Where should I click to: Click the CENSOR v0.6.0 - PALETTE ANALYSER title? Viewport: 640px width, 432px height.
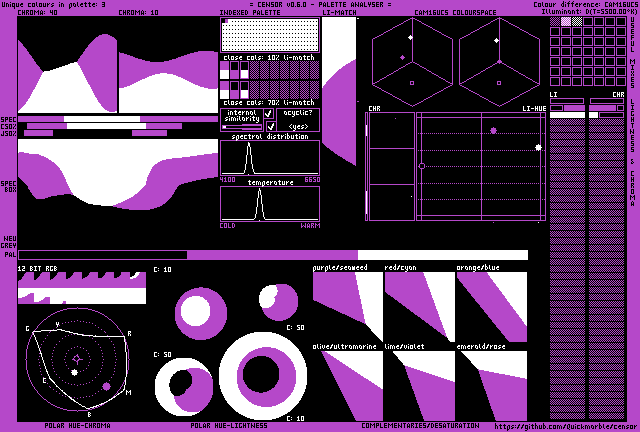320,4
